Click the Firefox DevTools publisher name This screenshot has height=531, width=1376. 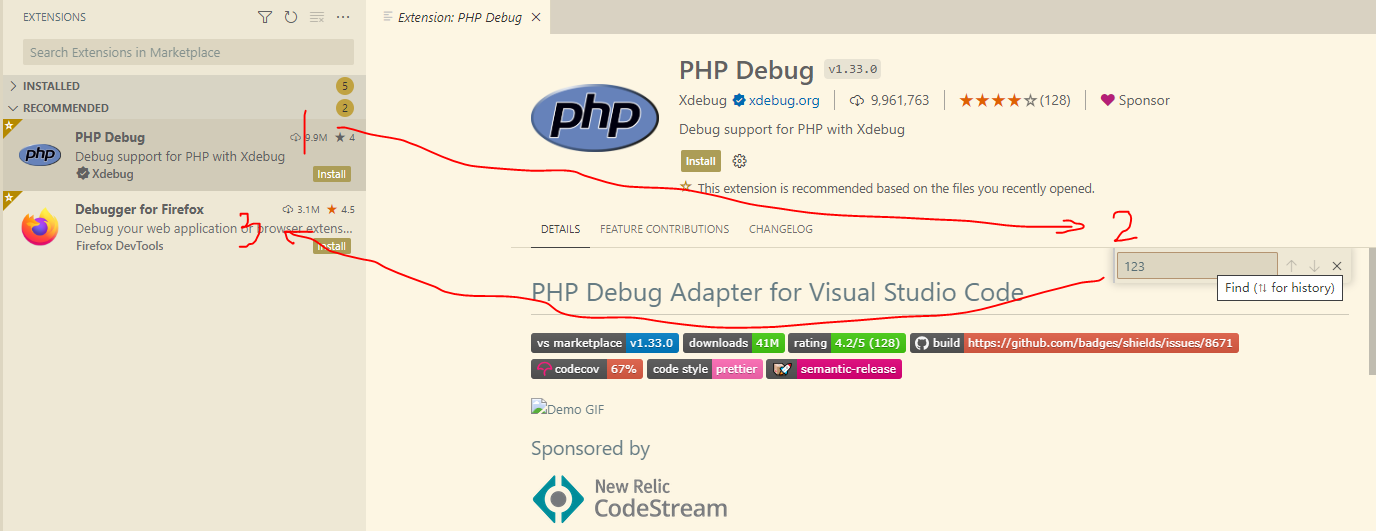119,246
